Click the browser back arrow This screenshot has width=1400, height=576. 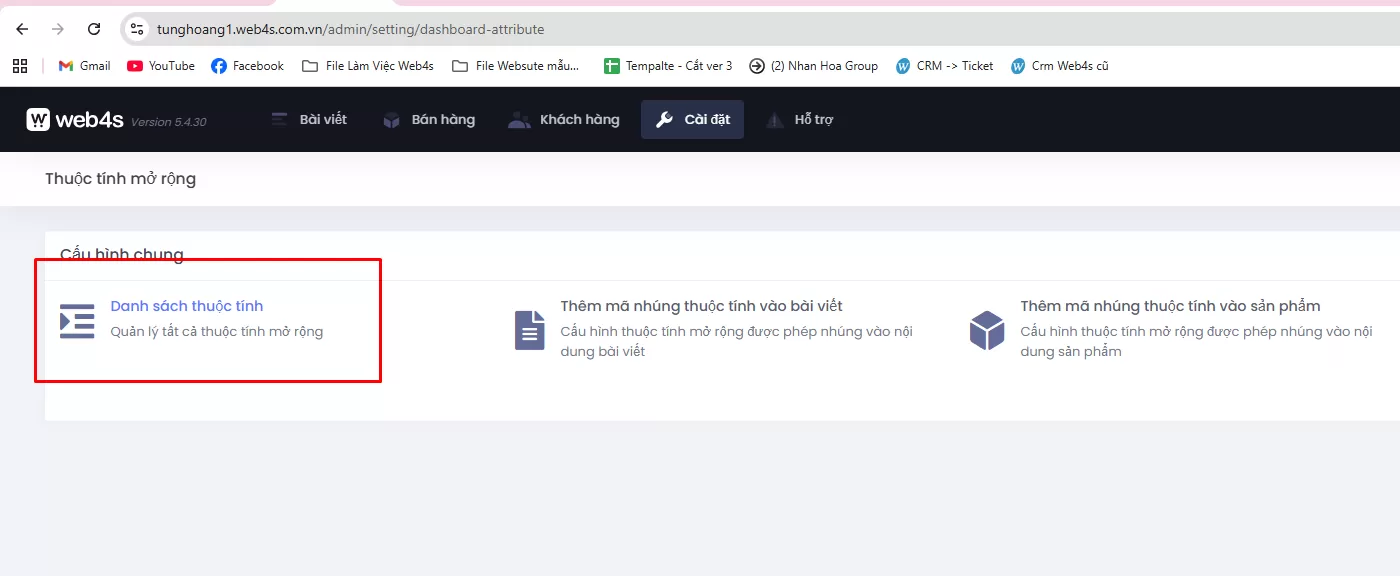tap(22, 29)
